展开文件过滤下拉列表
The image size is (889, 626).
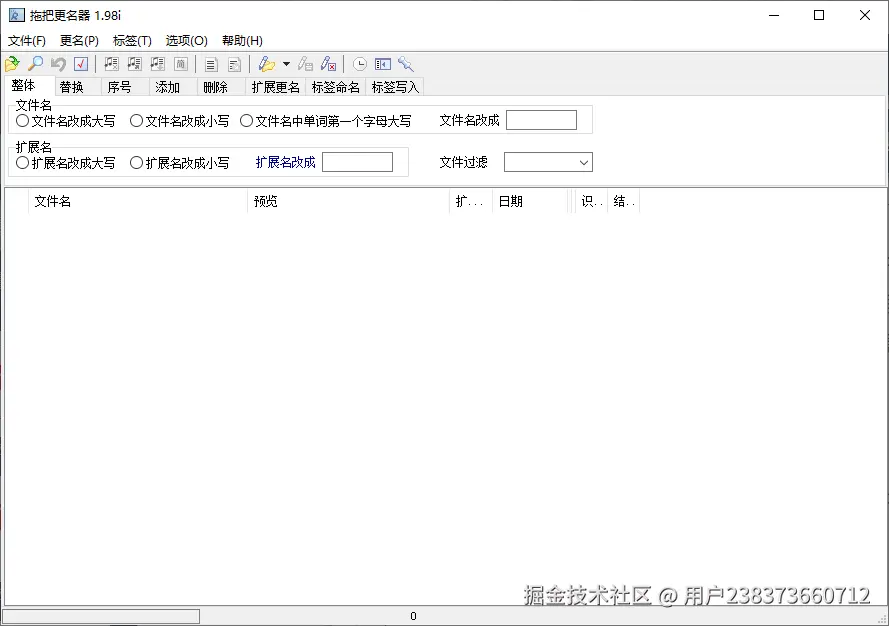(582, 162)
